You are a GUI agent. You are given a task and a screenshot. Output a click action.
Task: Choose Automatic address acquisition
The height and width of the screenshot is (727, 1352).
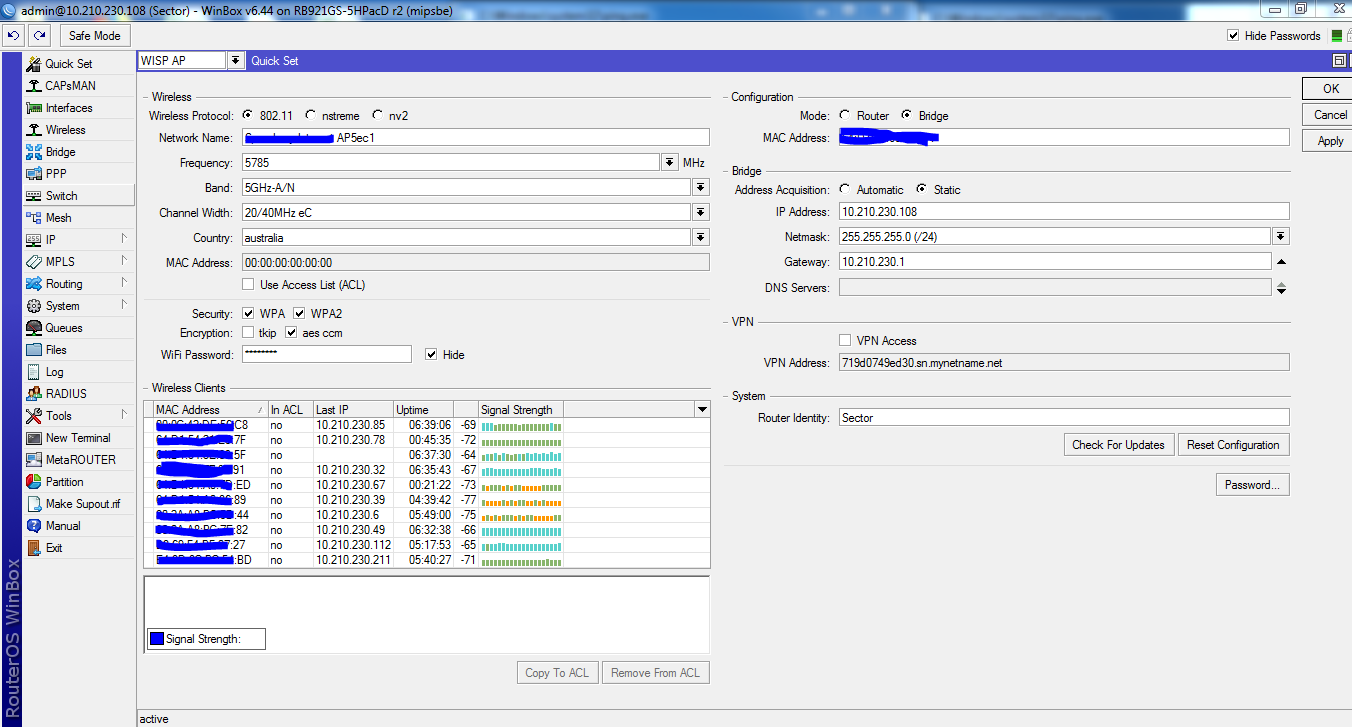pyautogui.click(x=845, y=190)
